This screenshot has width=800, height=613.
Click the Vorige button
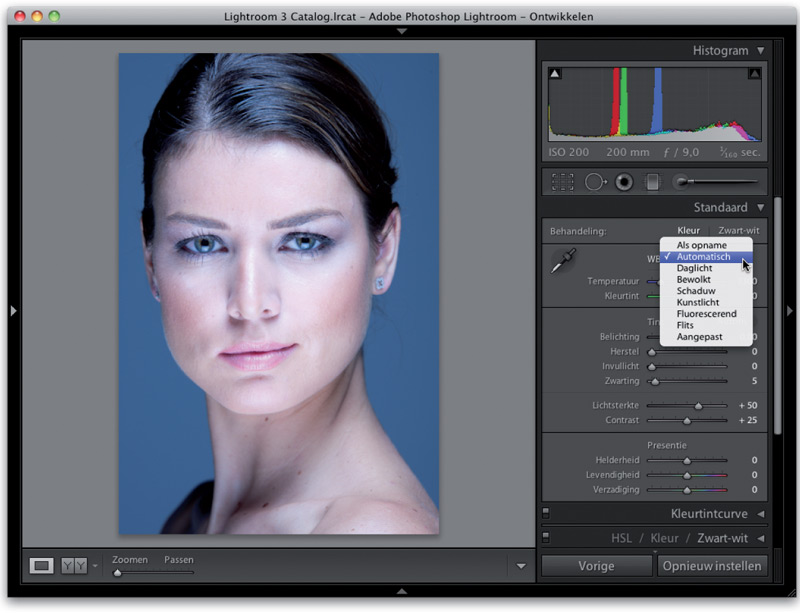(x=597, y=566)
